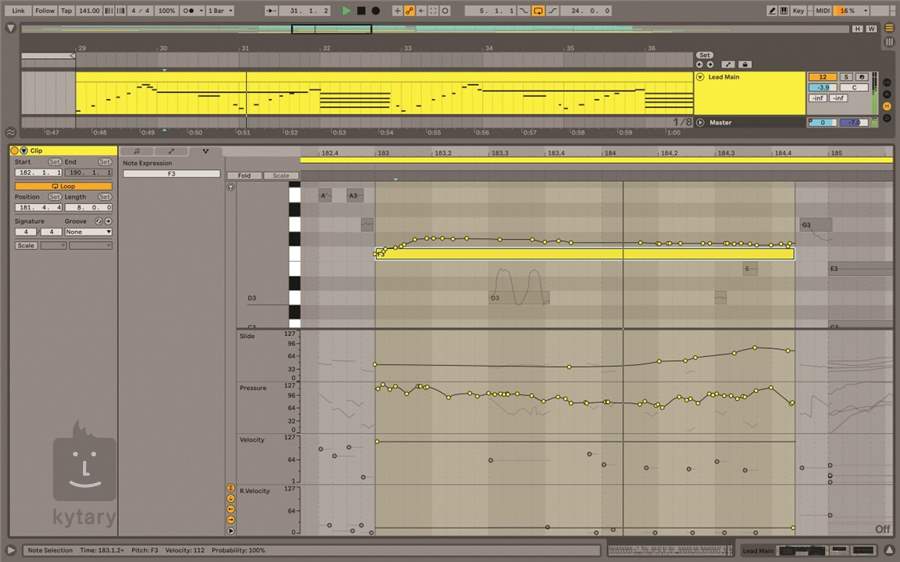This screenshot has width=900, height=562.
Task: Click the Lock Envelopes icon
Action: click(744, 64)
